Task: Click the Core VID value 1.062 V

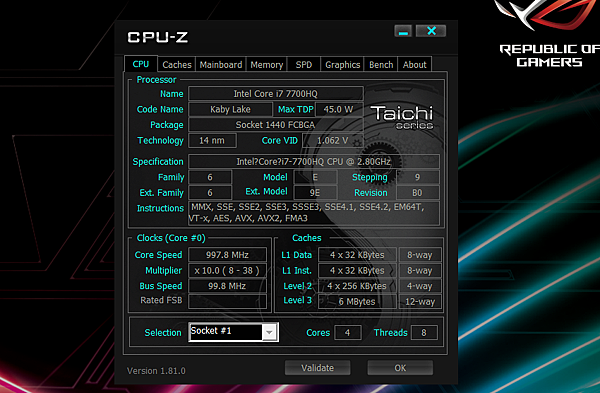Action: (333, 140)
